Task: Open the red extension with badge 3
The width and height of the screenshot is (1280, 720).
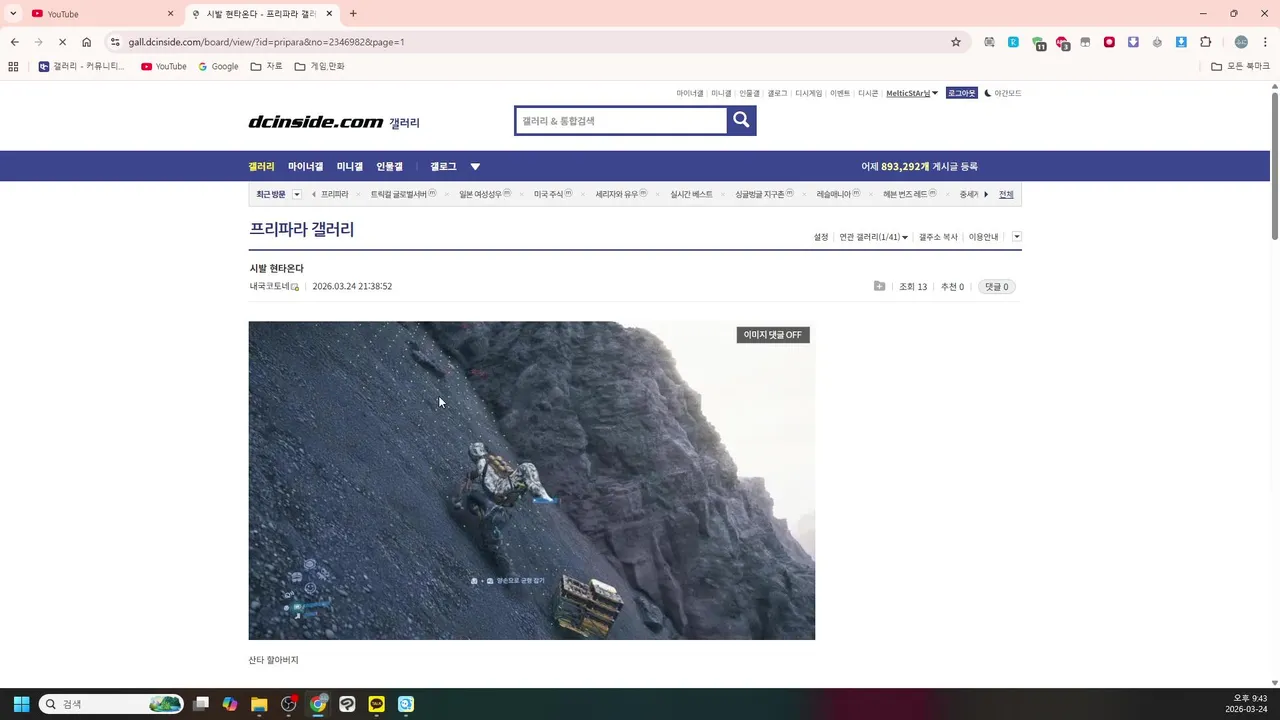Action: click(x=1062, y=43)
